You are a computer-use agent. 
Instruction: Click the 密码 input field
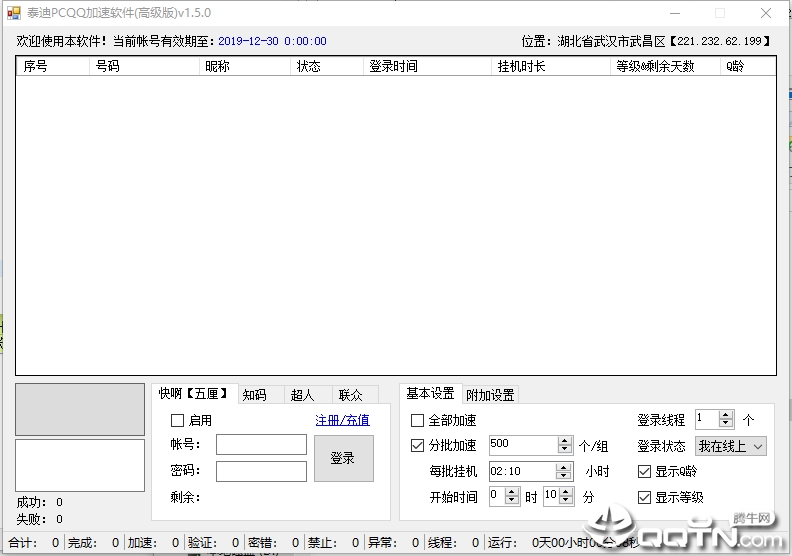point(261,471)
